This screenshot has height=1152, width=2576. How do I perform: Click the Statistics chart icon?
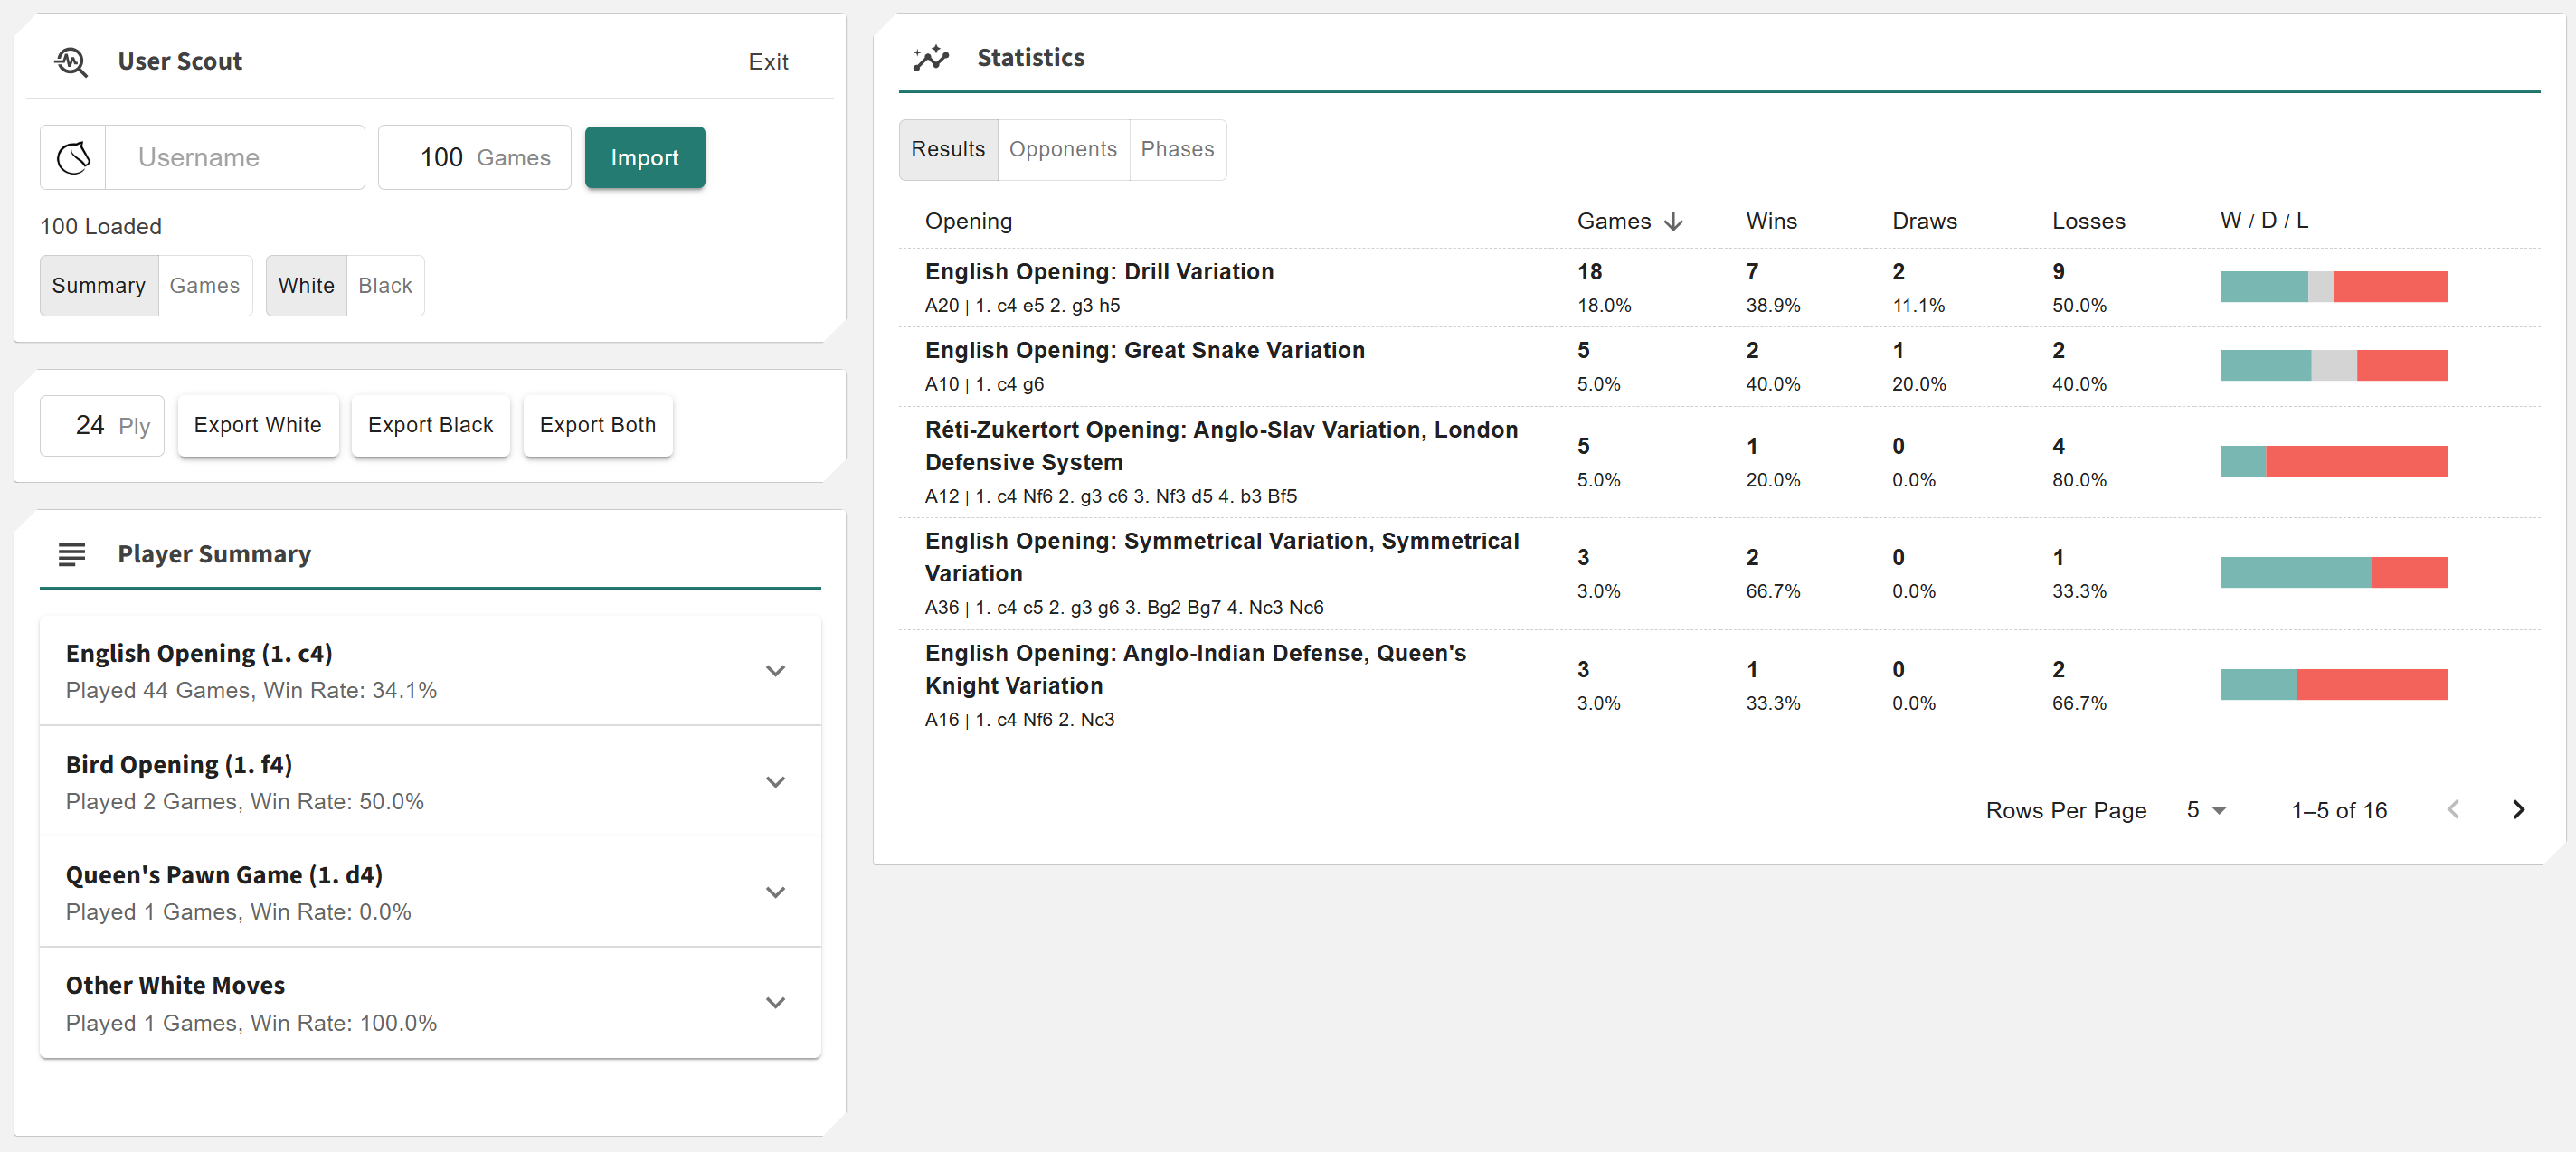pos(930,58)
